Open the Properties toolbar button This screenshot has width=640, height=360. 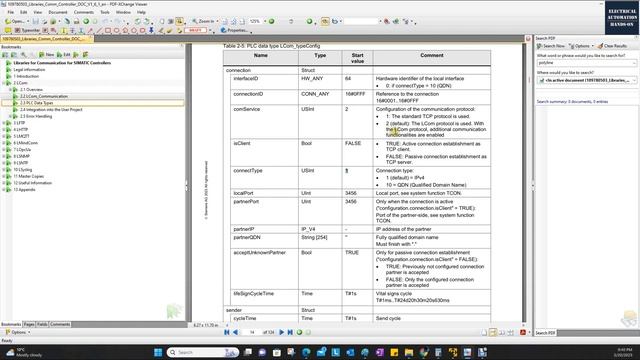pyautogui.click(x=235, y=31)
